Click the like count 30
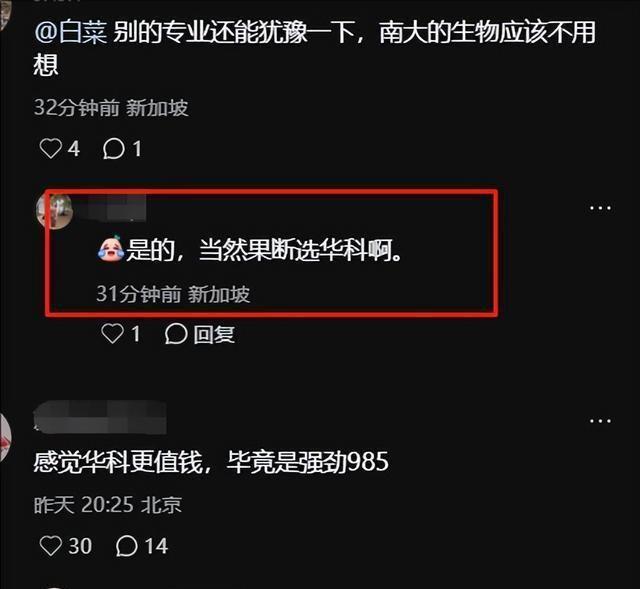640x589 pixels. tap(80, 546)
